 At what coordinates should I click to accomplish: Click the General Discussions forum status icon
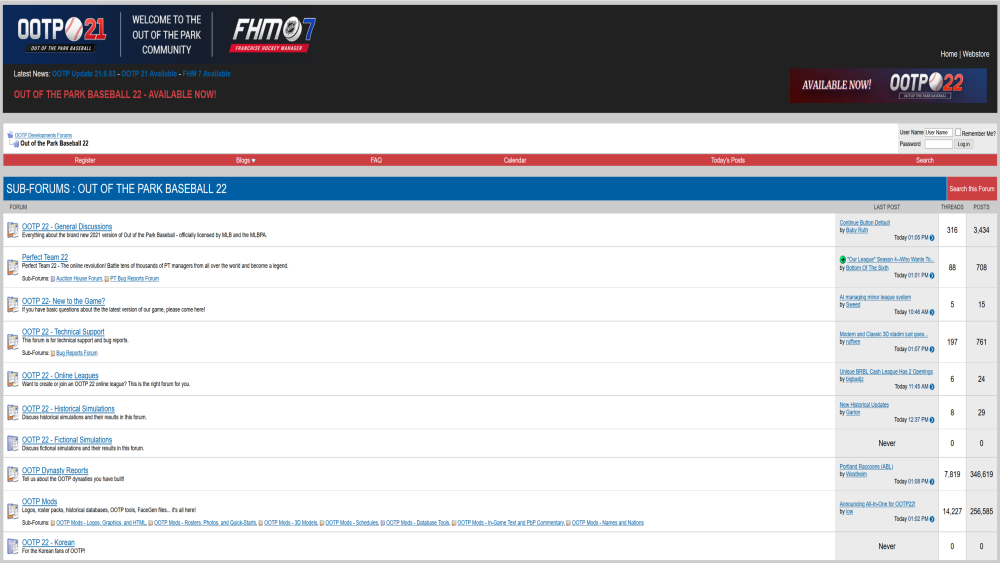pos(12,230)
